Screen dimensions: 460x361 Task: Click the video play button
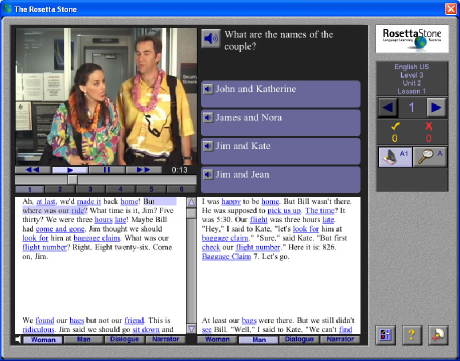[70, 170]
